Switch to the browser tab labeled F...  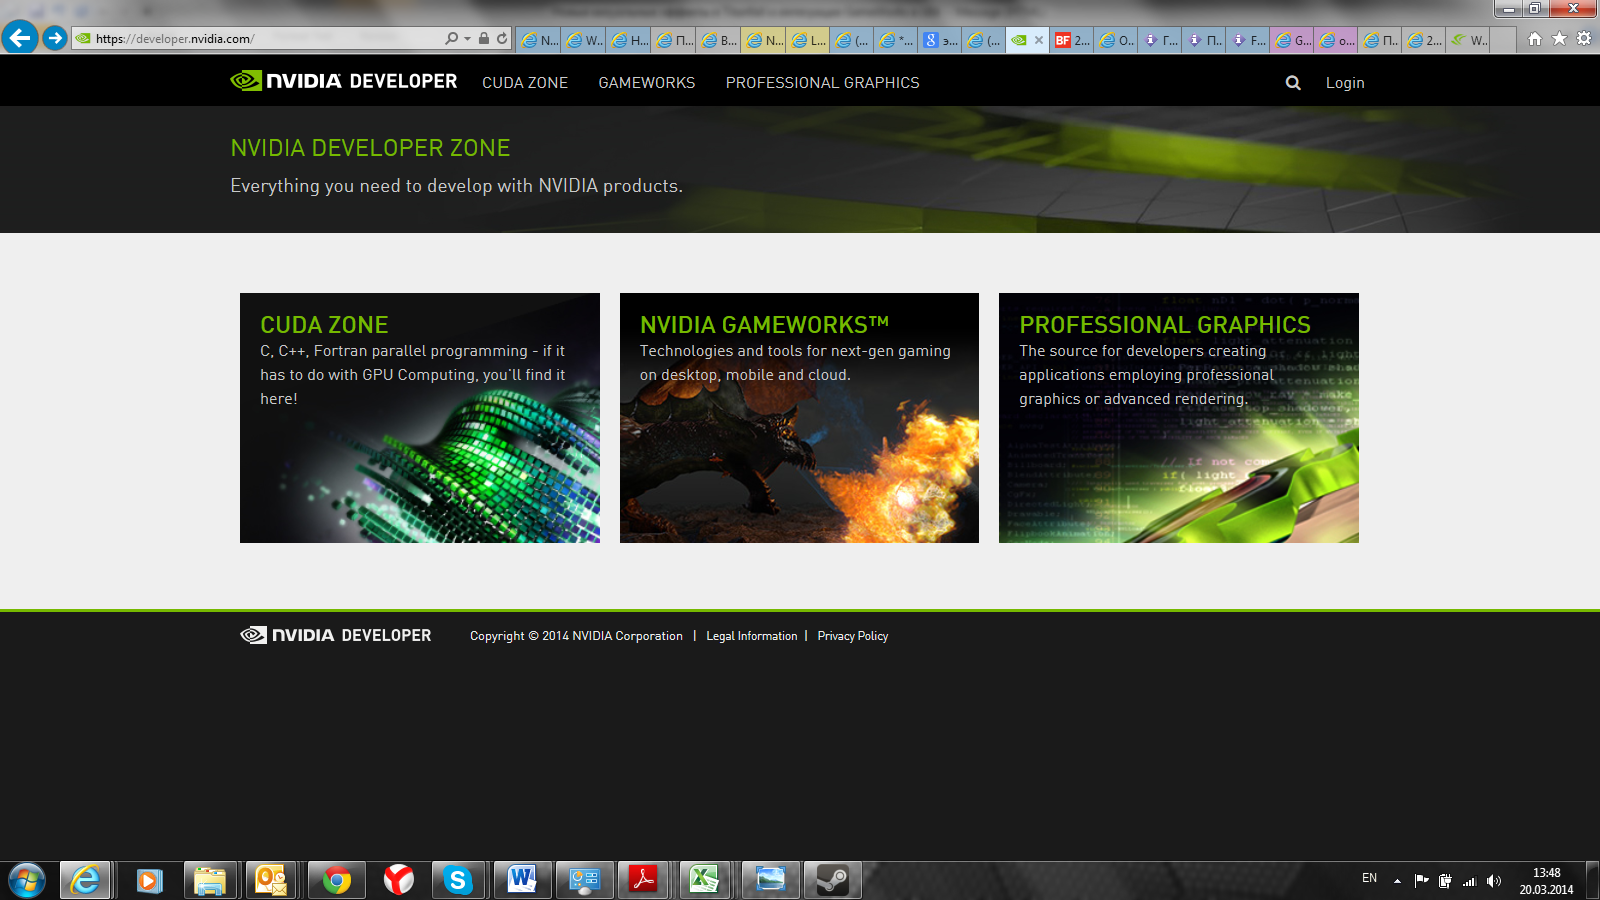tap(1248, 40)
